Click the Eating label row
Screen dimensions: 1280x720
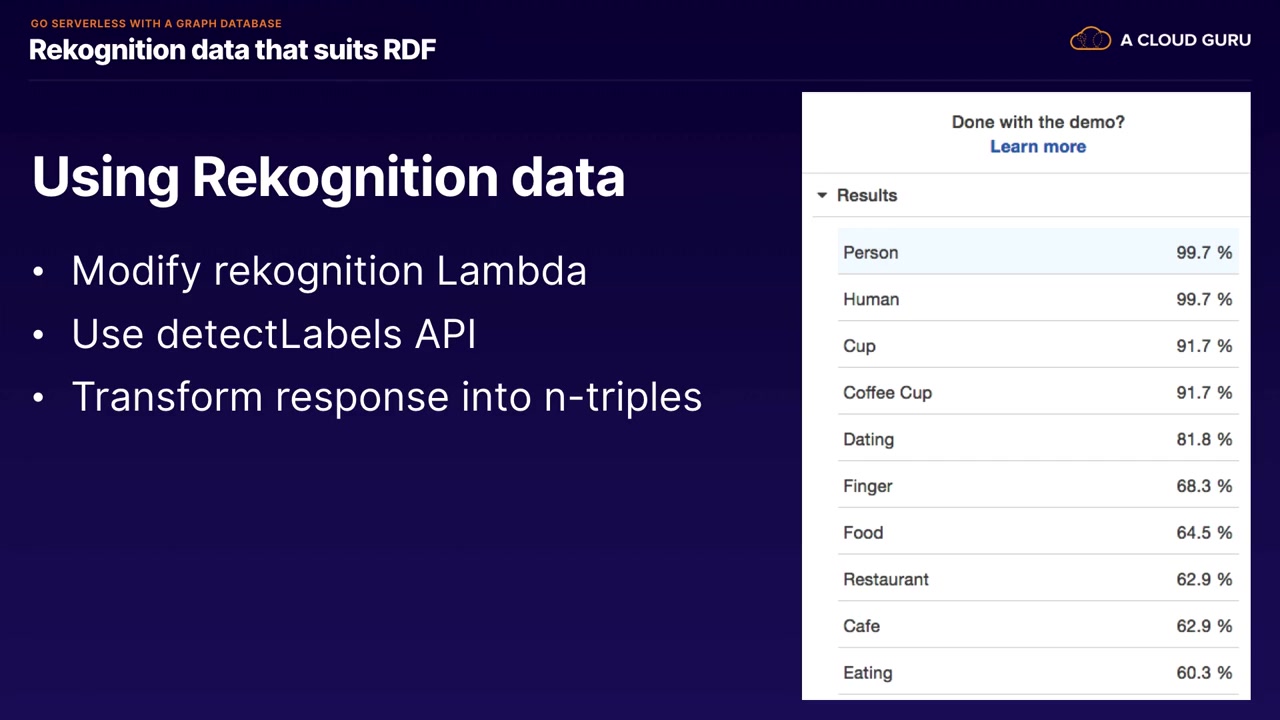coord(1037,672)
